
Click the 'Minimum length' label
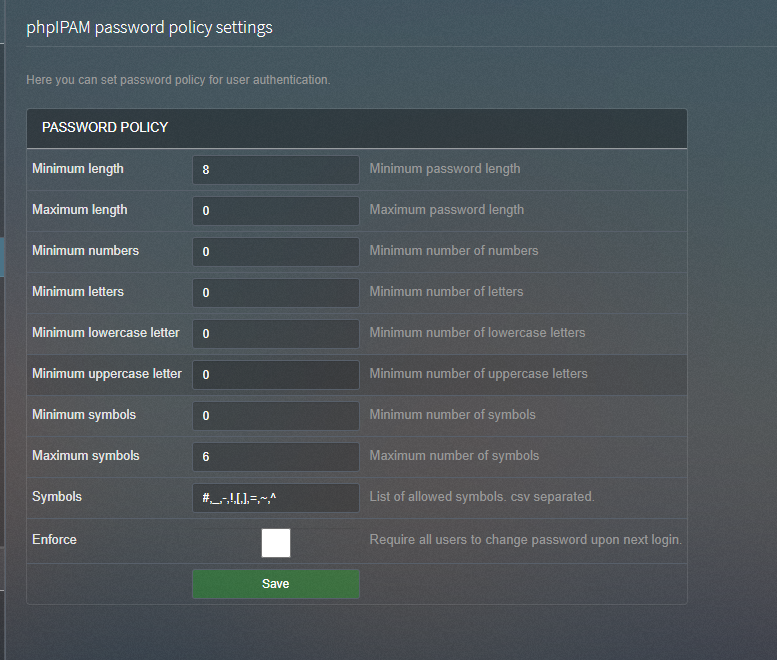click(78, 168)
